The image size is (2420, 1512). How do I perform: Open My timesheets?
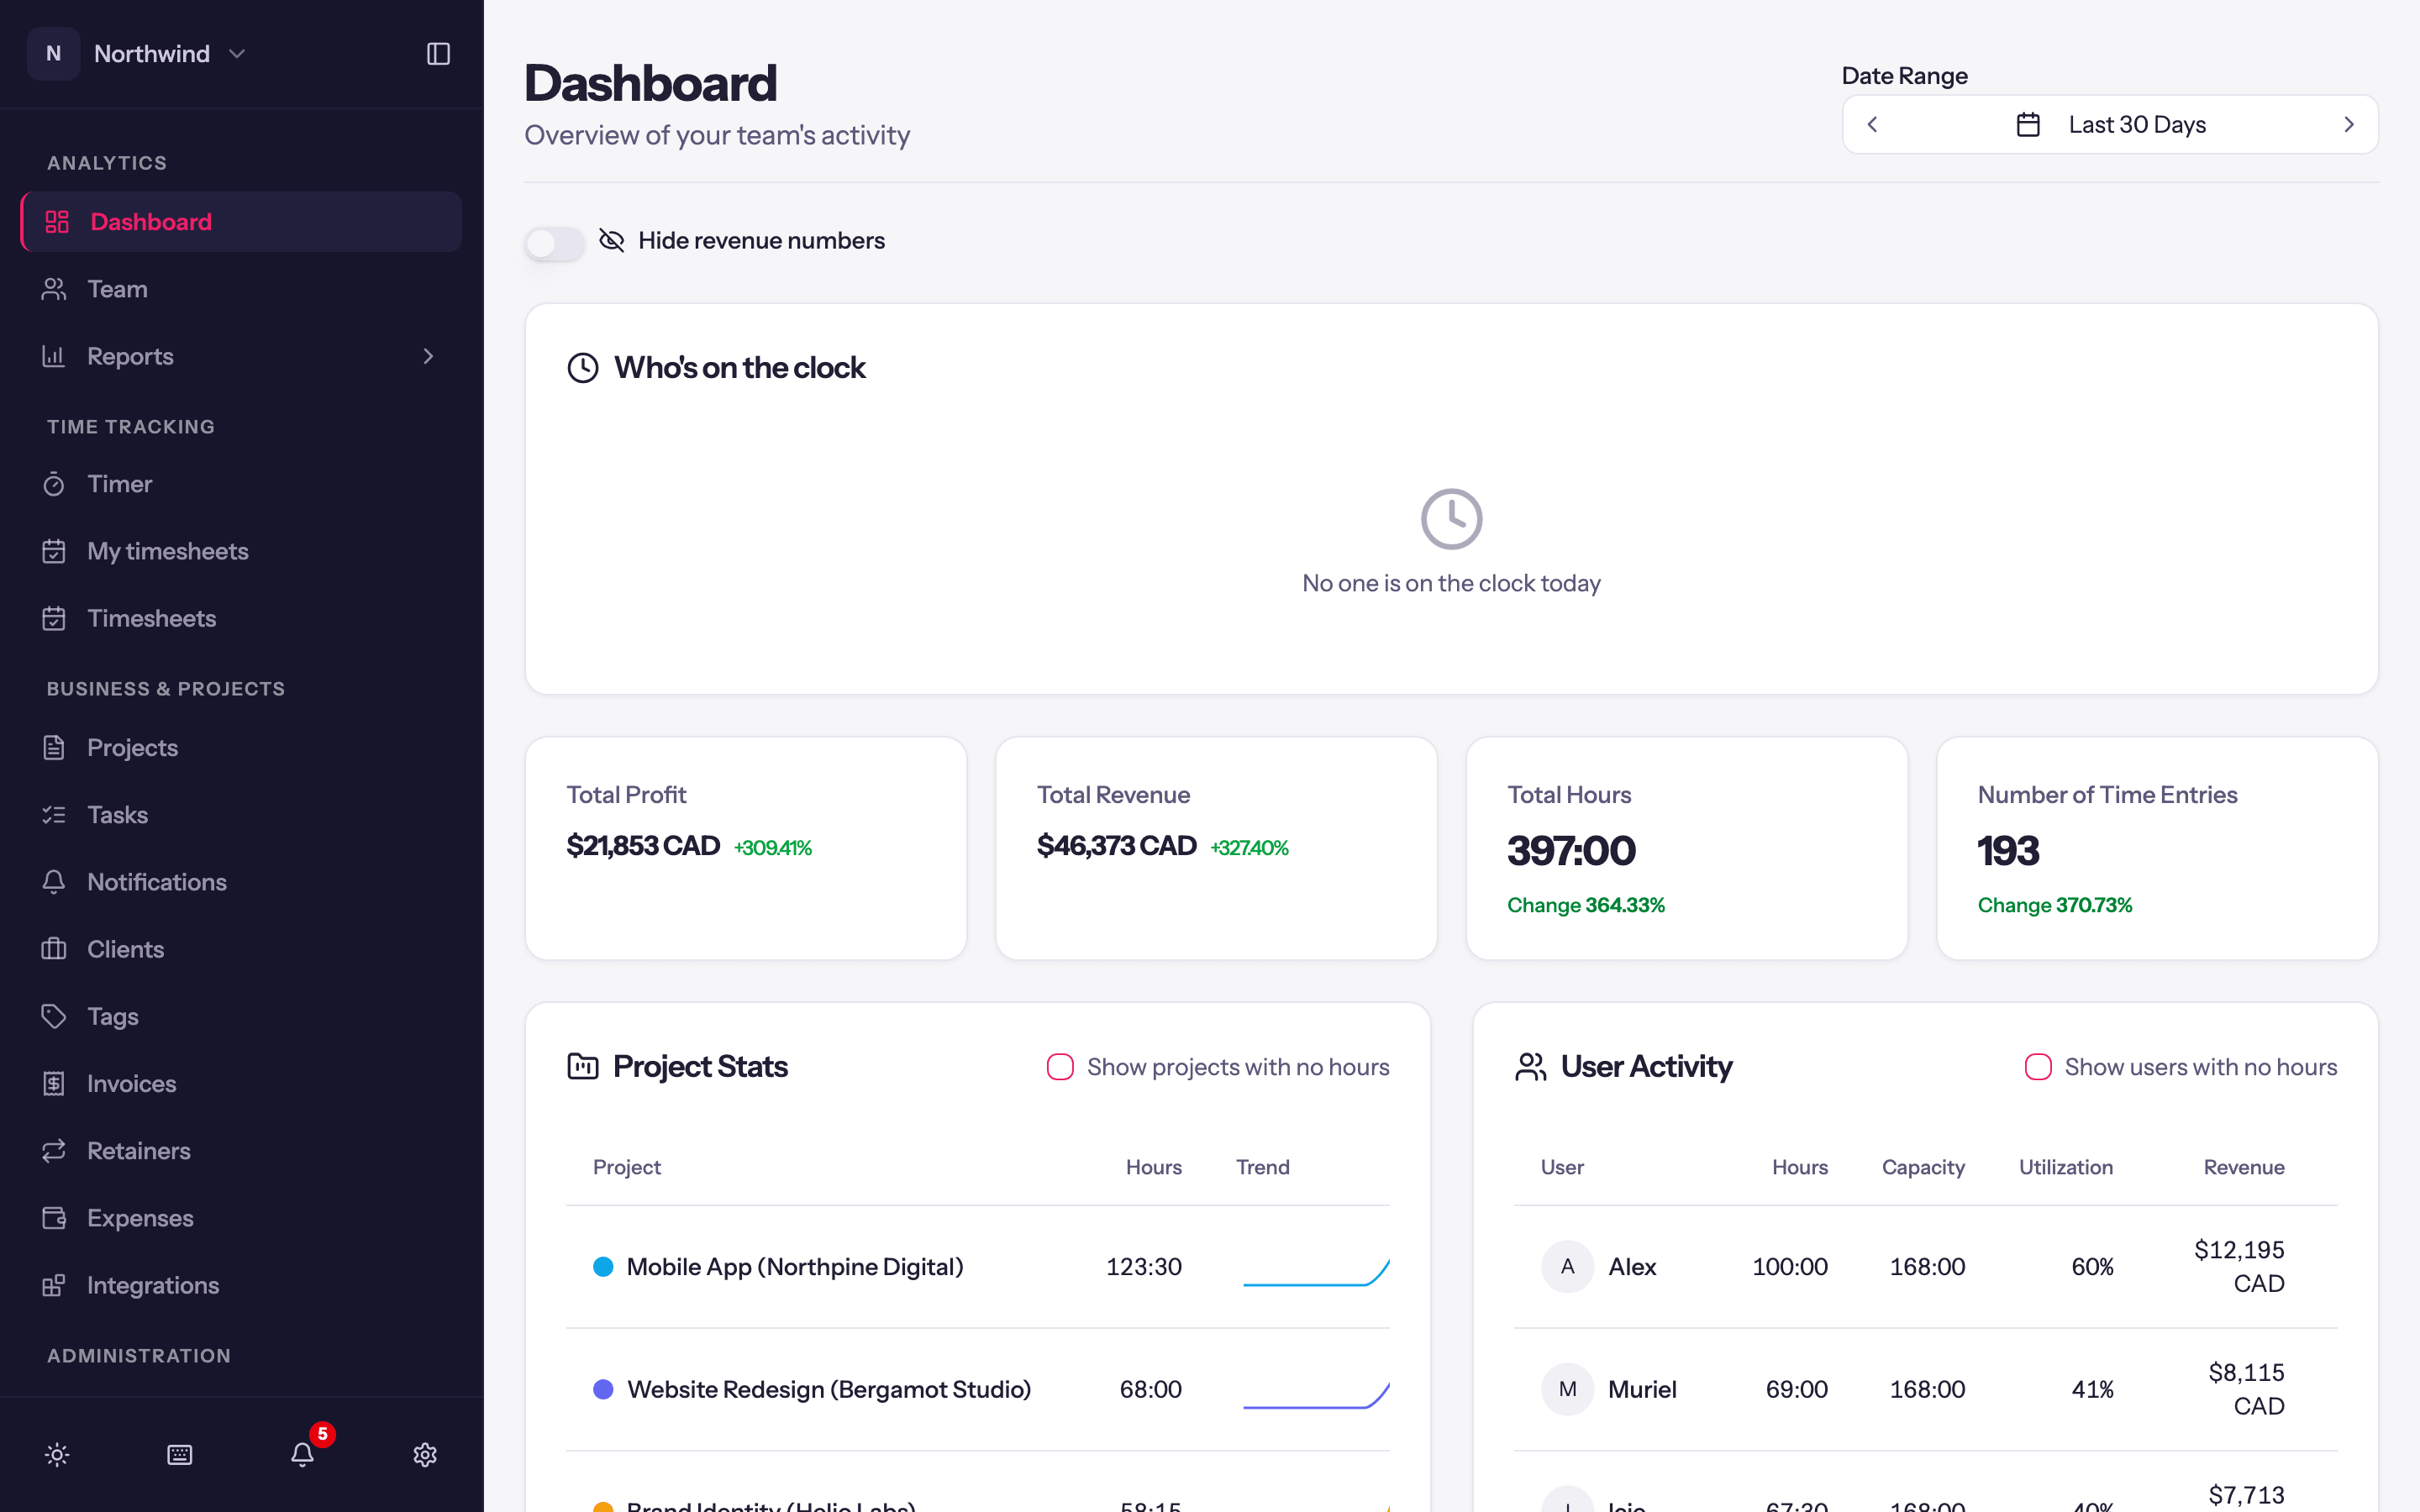pos(241,551)
